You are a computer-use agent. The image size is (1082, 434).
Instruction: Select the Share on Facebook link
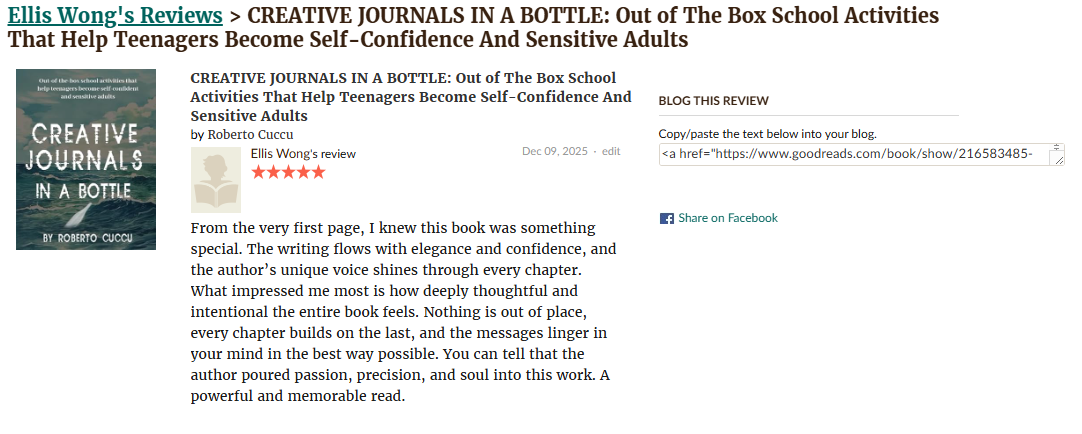pyautogui.click(x=727, y=218)
